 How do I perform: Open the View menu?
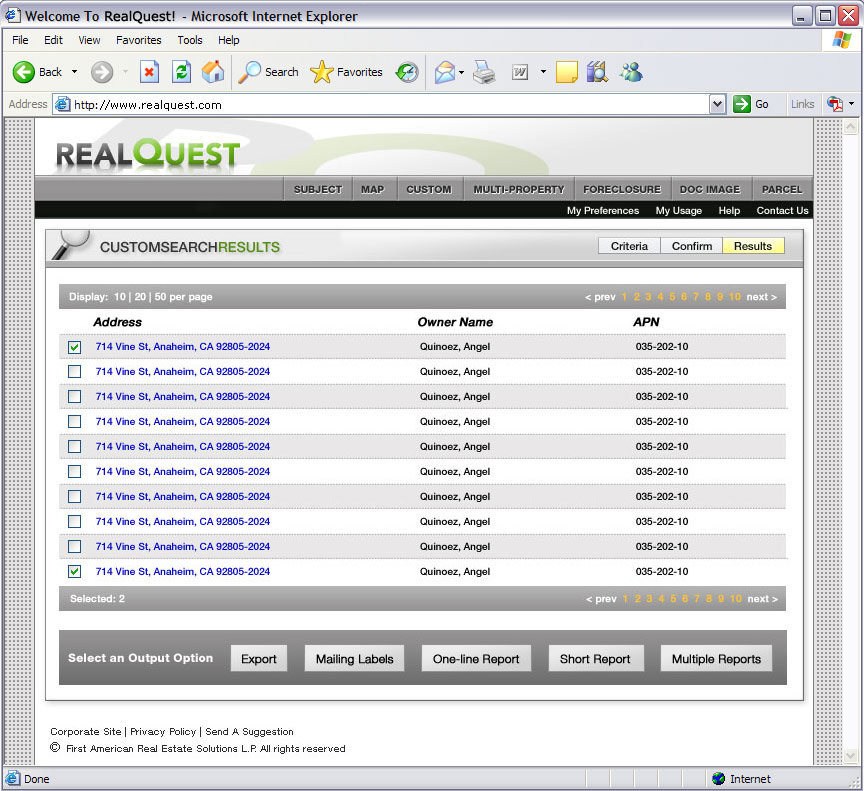click(89, 40)
